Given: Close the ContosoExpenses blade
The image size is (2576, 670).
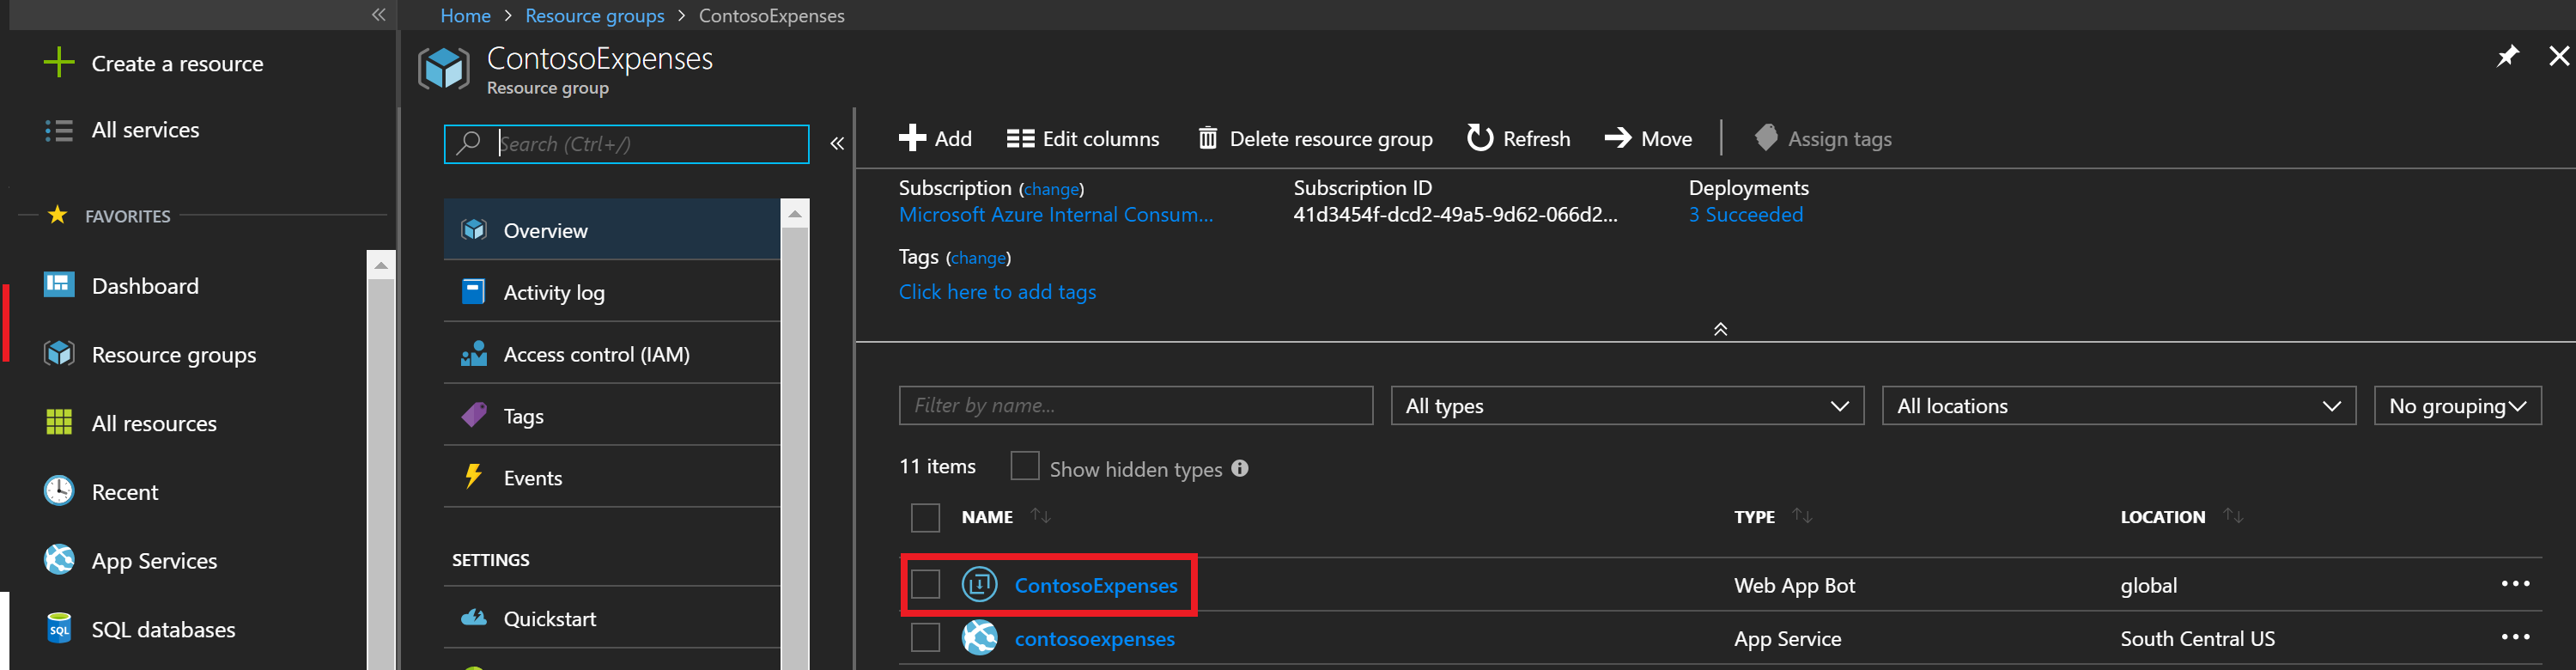Looking at the screenshot, I should (x=2559, y=56).
